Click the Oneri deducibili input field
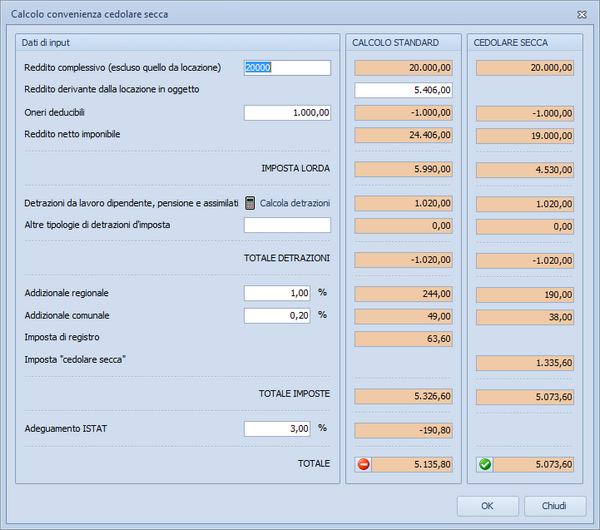The height and width of the screenshot is (530, 600). pos(287,113)
